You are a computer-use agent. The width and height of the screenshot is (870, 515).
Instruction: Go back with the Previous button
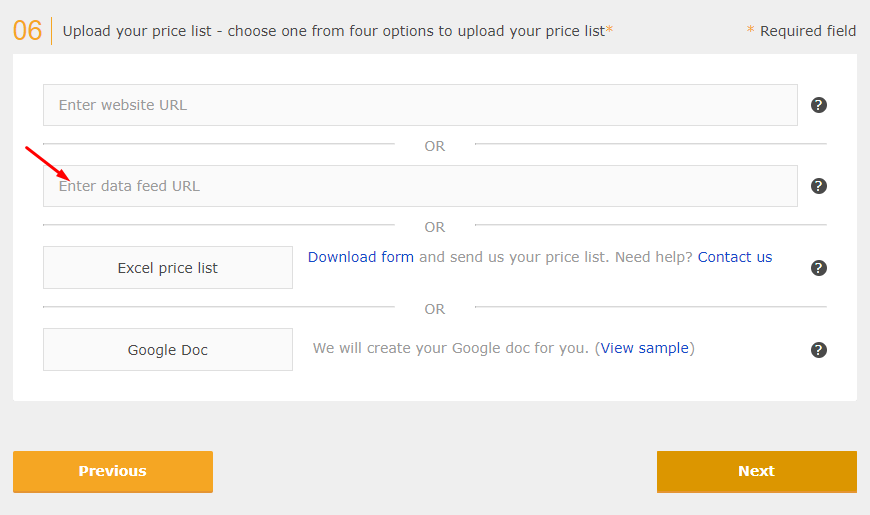tap(113, 471)
